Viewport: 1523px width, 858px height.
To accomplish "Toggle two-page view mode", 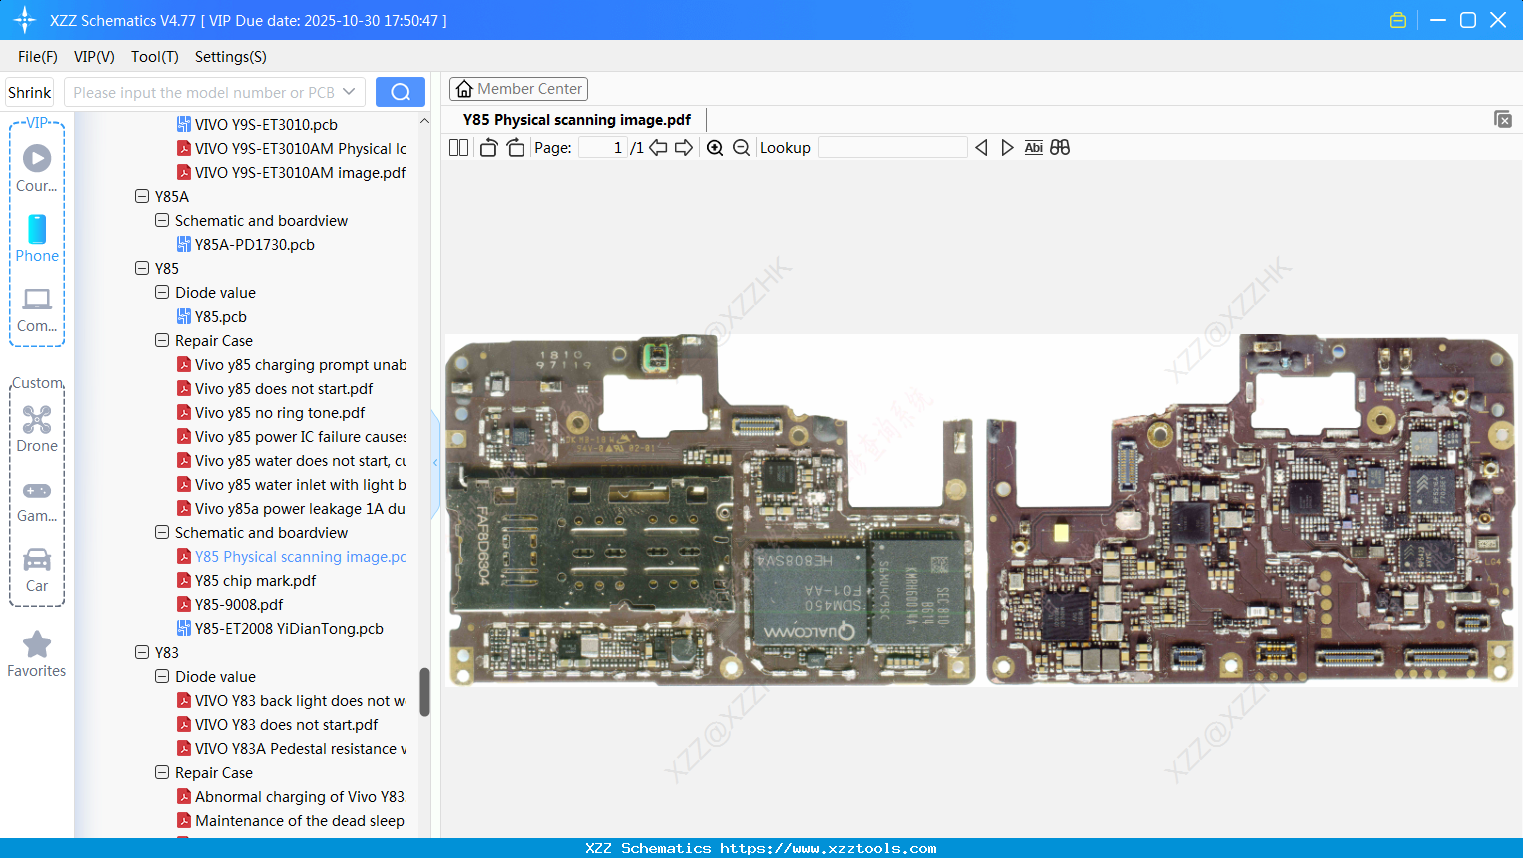I will (458, 147).
